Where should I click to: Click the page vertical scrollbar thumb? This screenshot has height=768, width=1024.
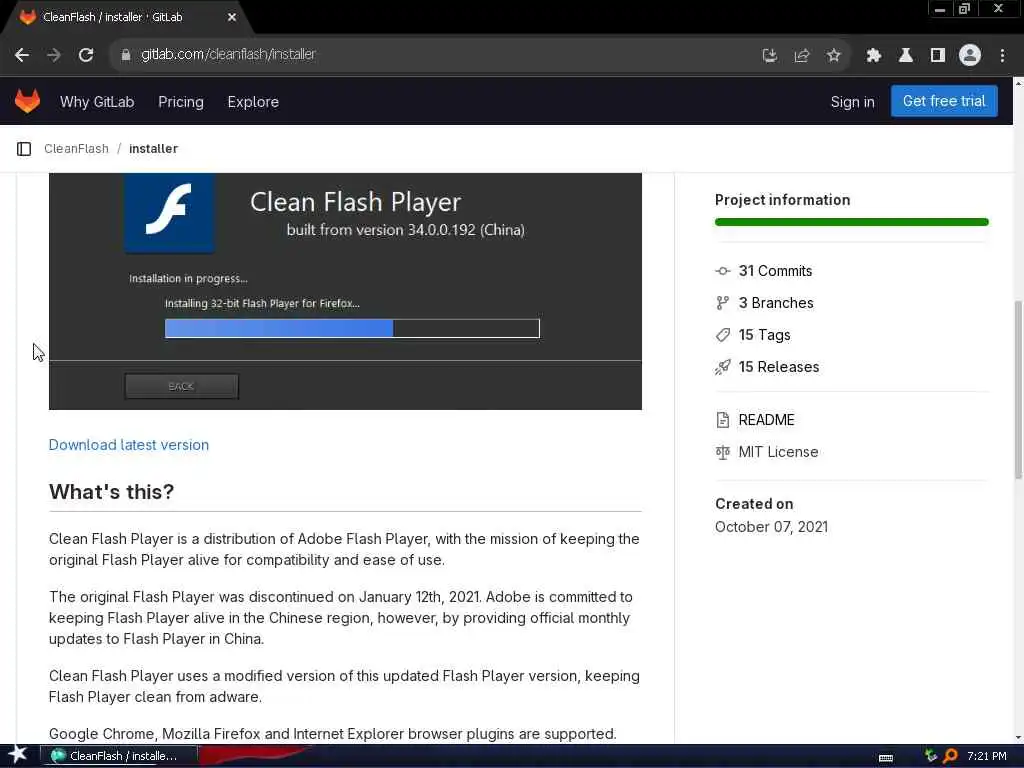tap(1018, 390)
